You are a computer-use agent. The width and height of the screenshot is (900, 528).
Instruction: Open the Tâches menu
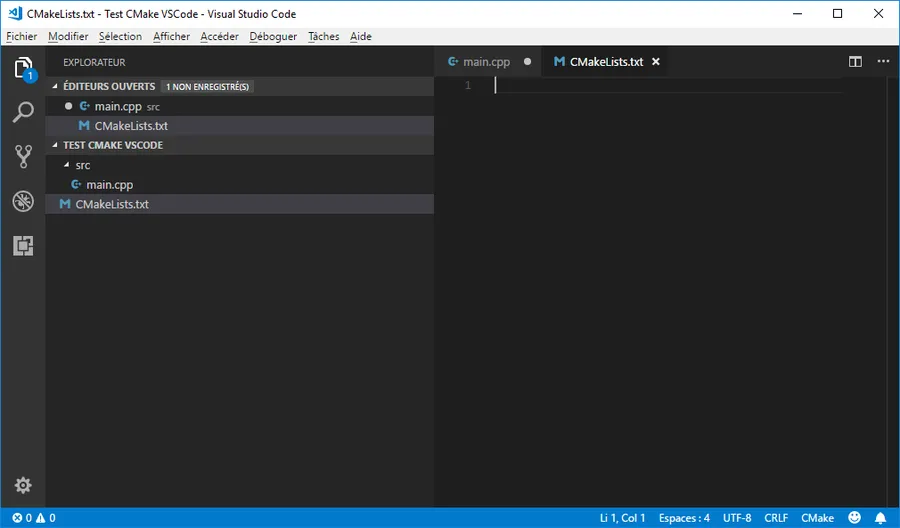click(323, 36)
